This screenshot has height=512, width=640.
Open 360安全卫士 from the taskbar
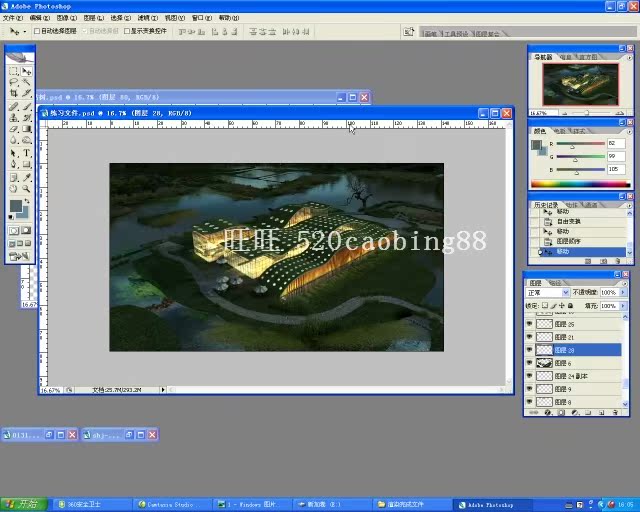(93, 504)
